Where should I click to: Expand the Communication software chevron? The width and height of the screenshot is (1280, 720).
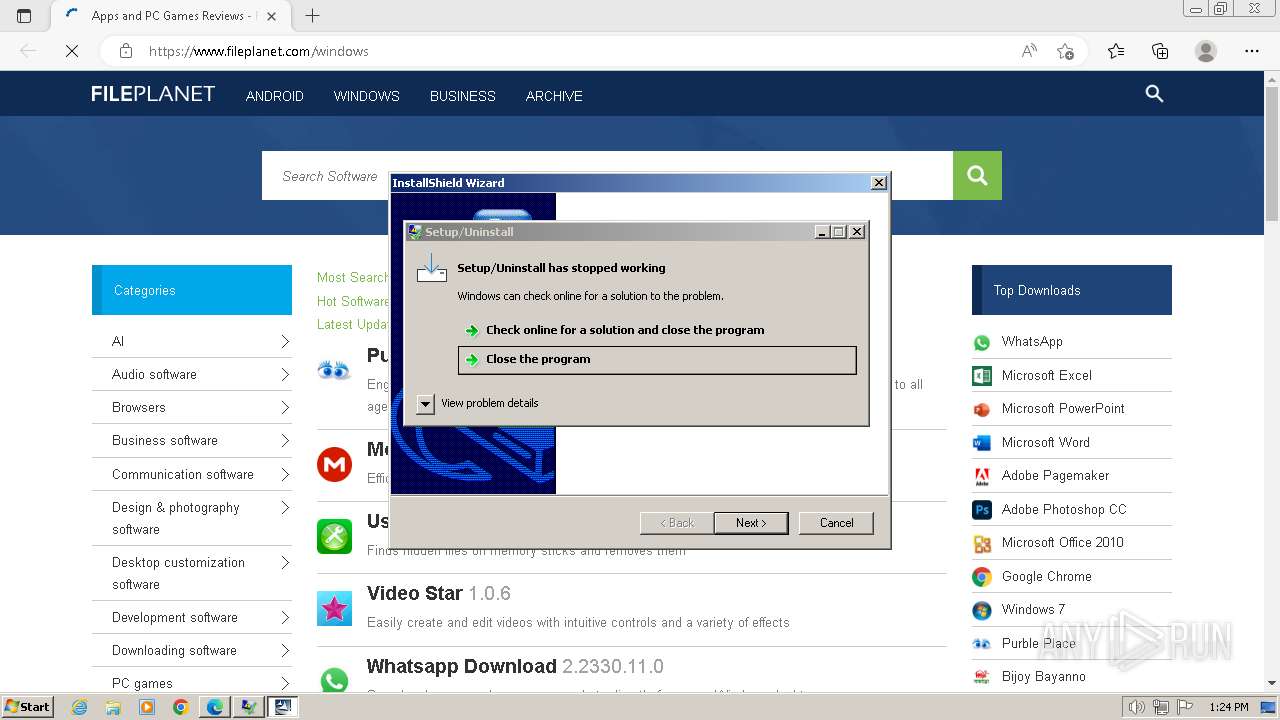pos(285,475)
